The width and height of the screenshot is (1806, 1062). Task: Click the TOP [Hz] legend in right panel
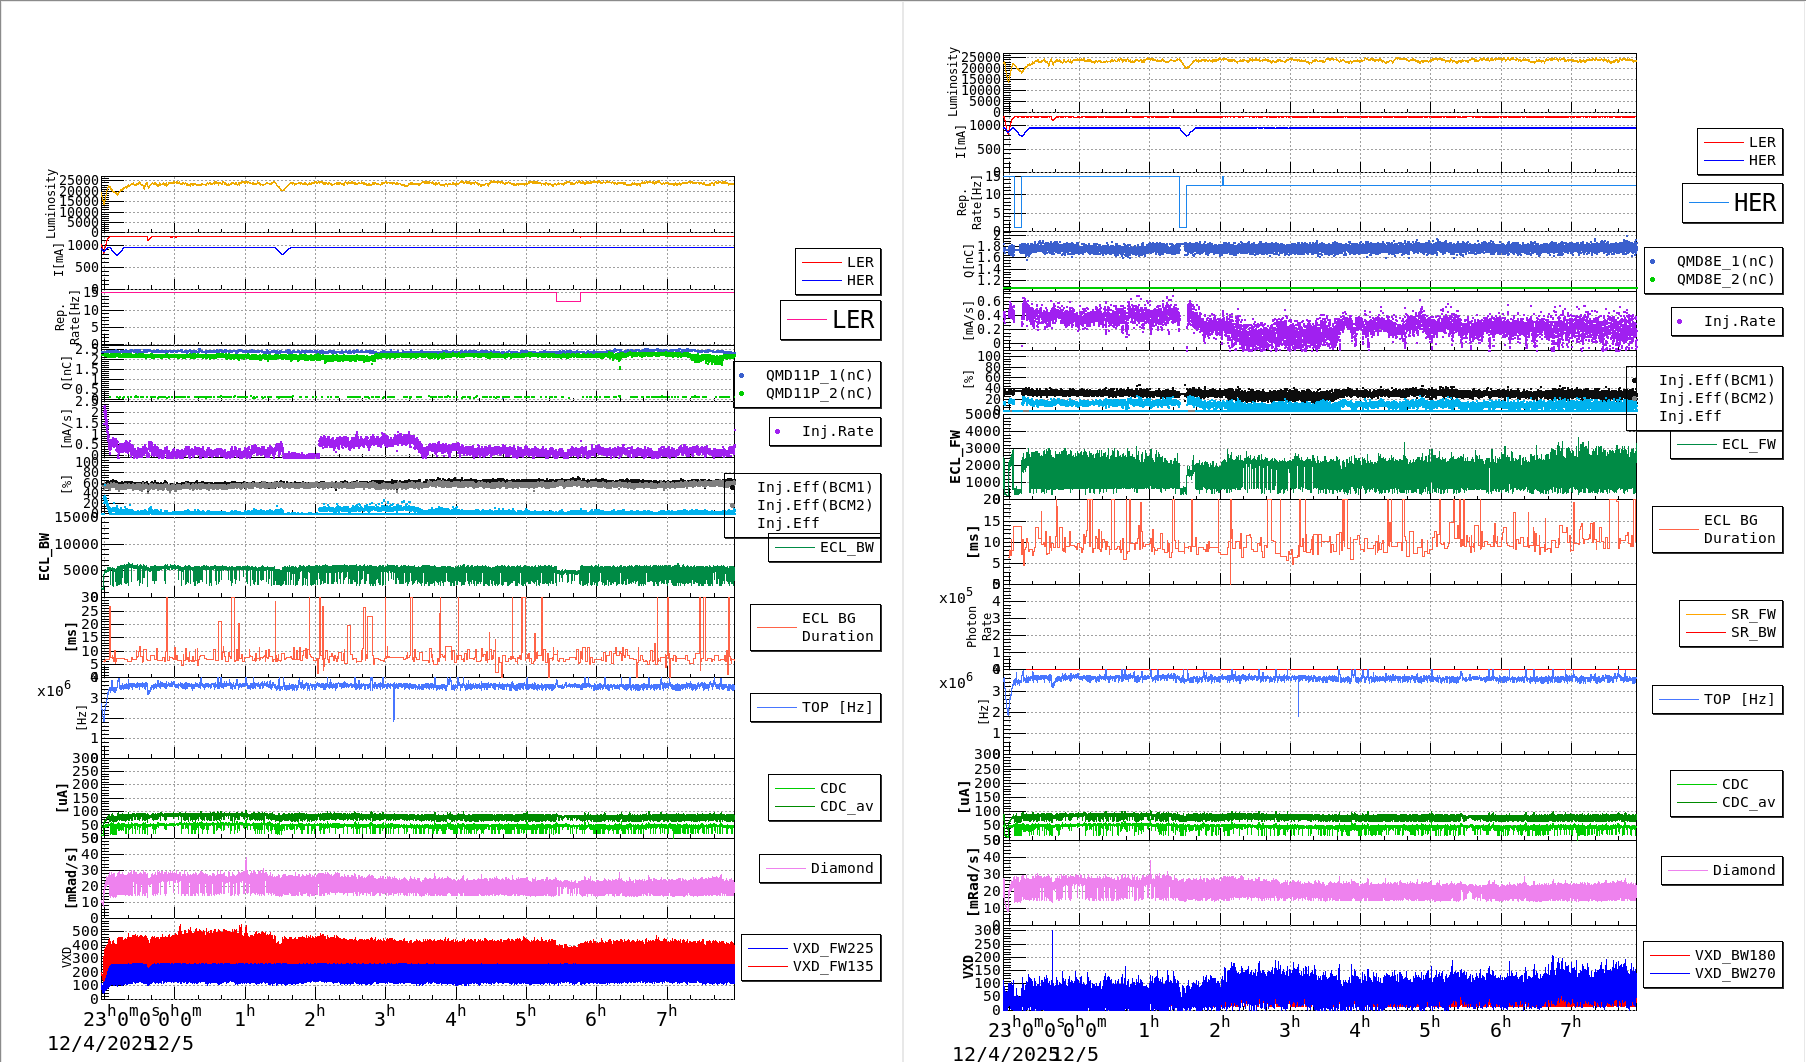pyautogui.click(x=1738, y=699)
